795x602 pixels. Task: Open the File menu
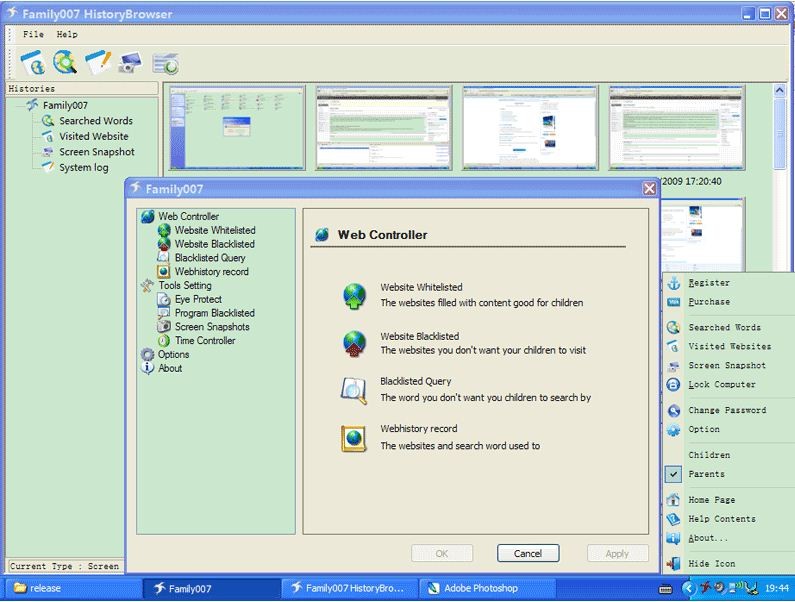coord(33,34)
